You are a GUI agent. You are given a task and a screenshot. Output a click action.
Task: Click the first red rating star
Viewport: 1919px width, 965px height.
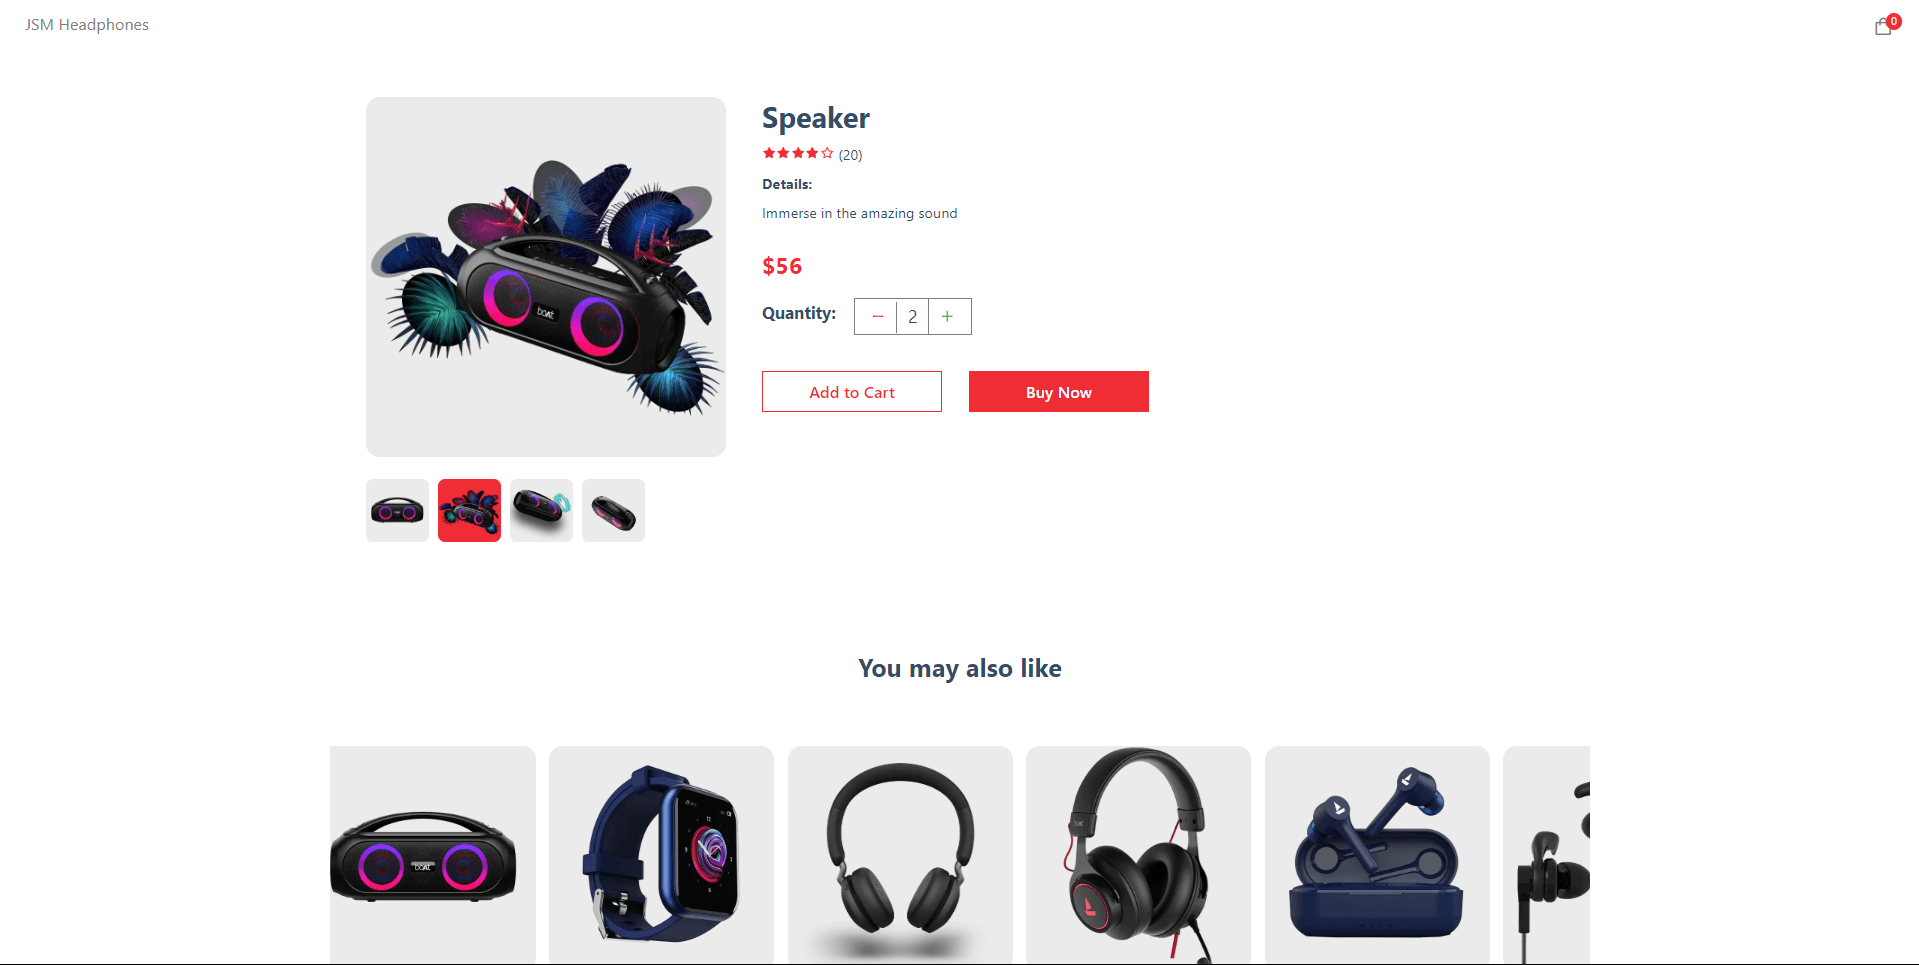tap(769, 154)
